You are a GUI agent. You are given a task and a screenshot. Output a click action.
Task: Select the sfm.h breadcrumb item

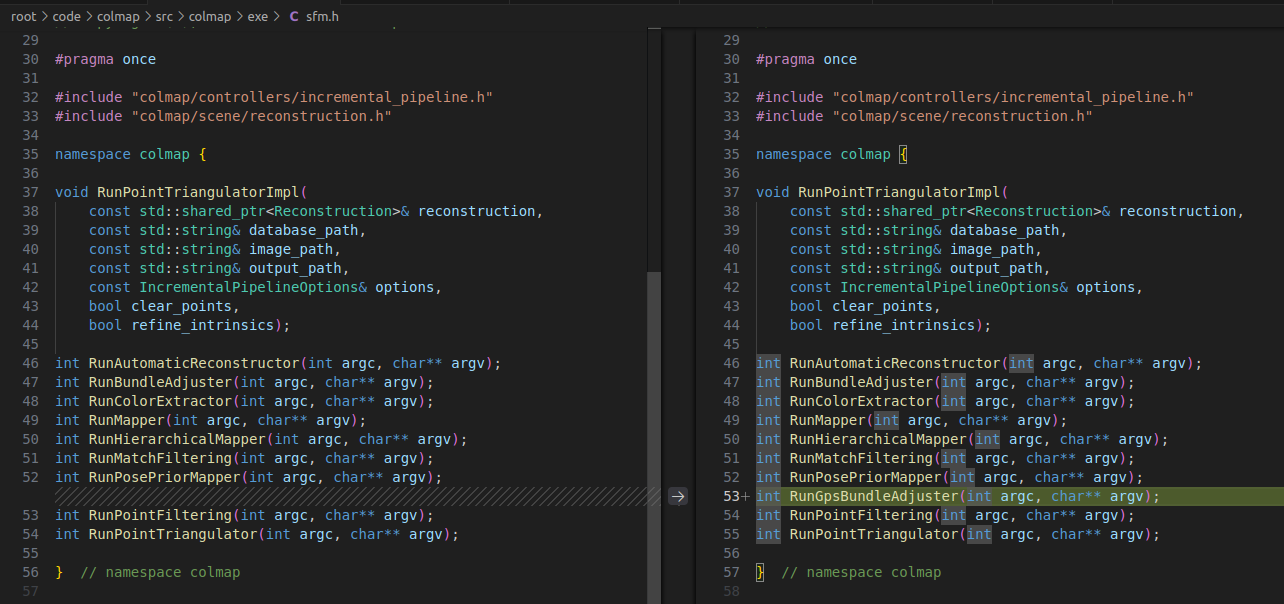tap(322, 17)
